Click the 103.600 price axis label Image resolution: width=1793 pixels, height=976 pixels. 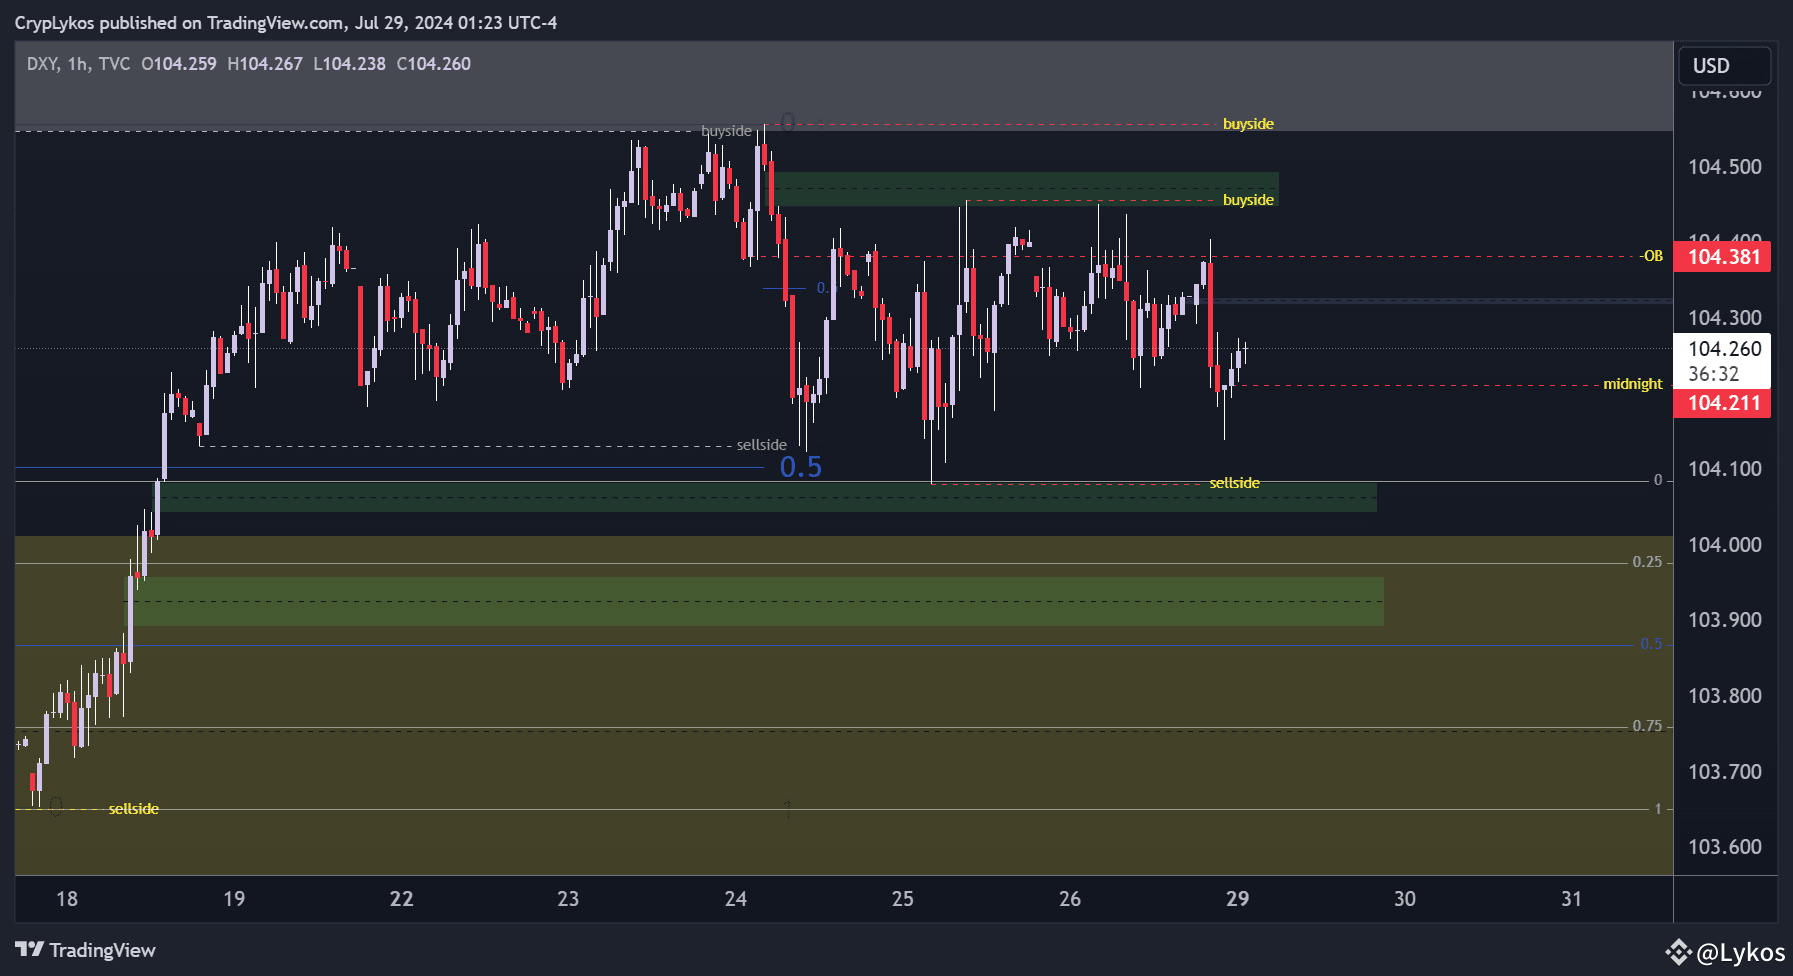point(1725,847)
